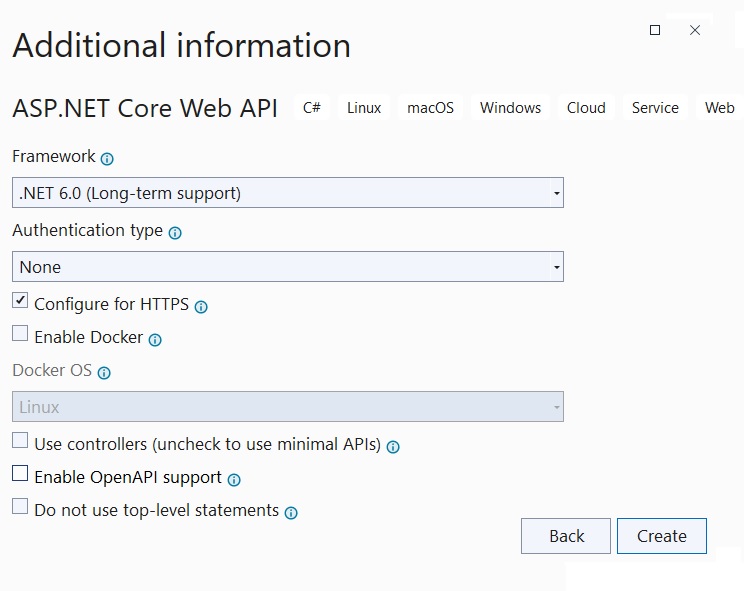Uncheck the Configure for HTTPS checkbox
744x591 pixels.
[20, 300]
